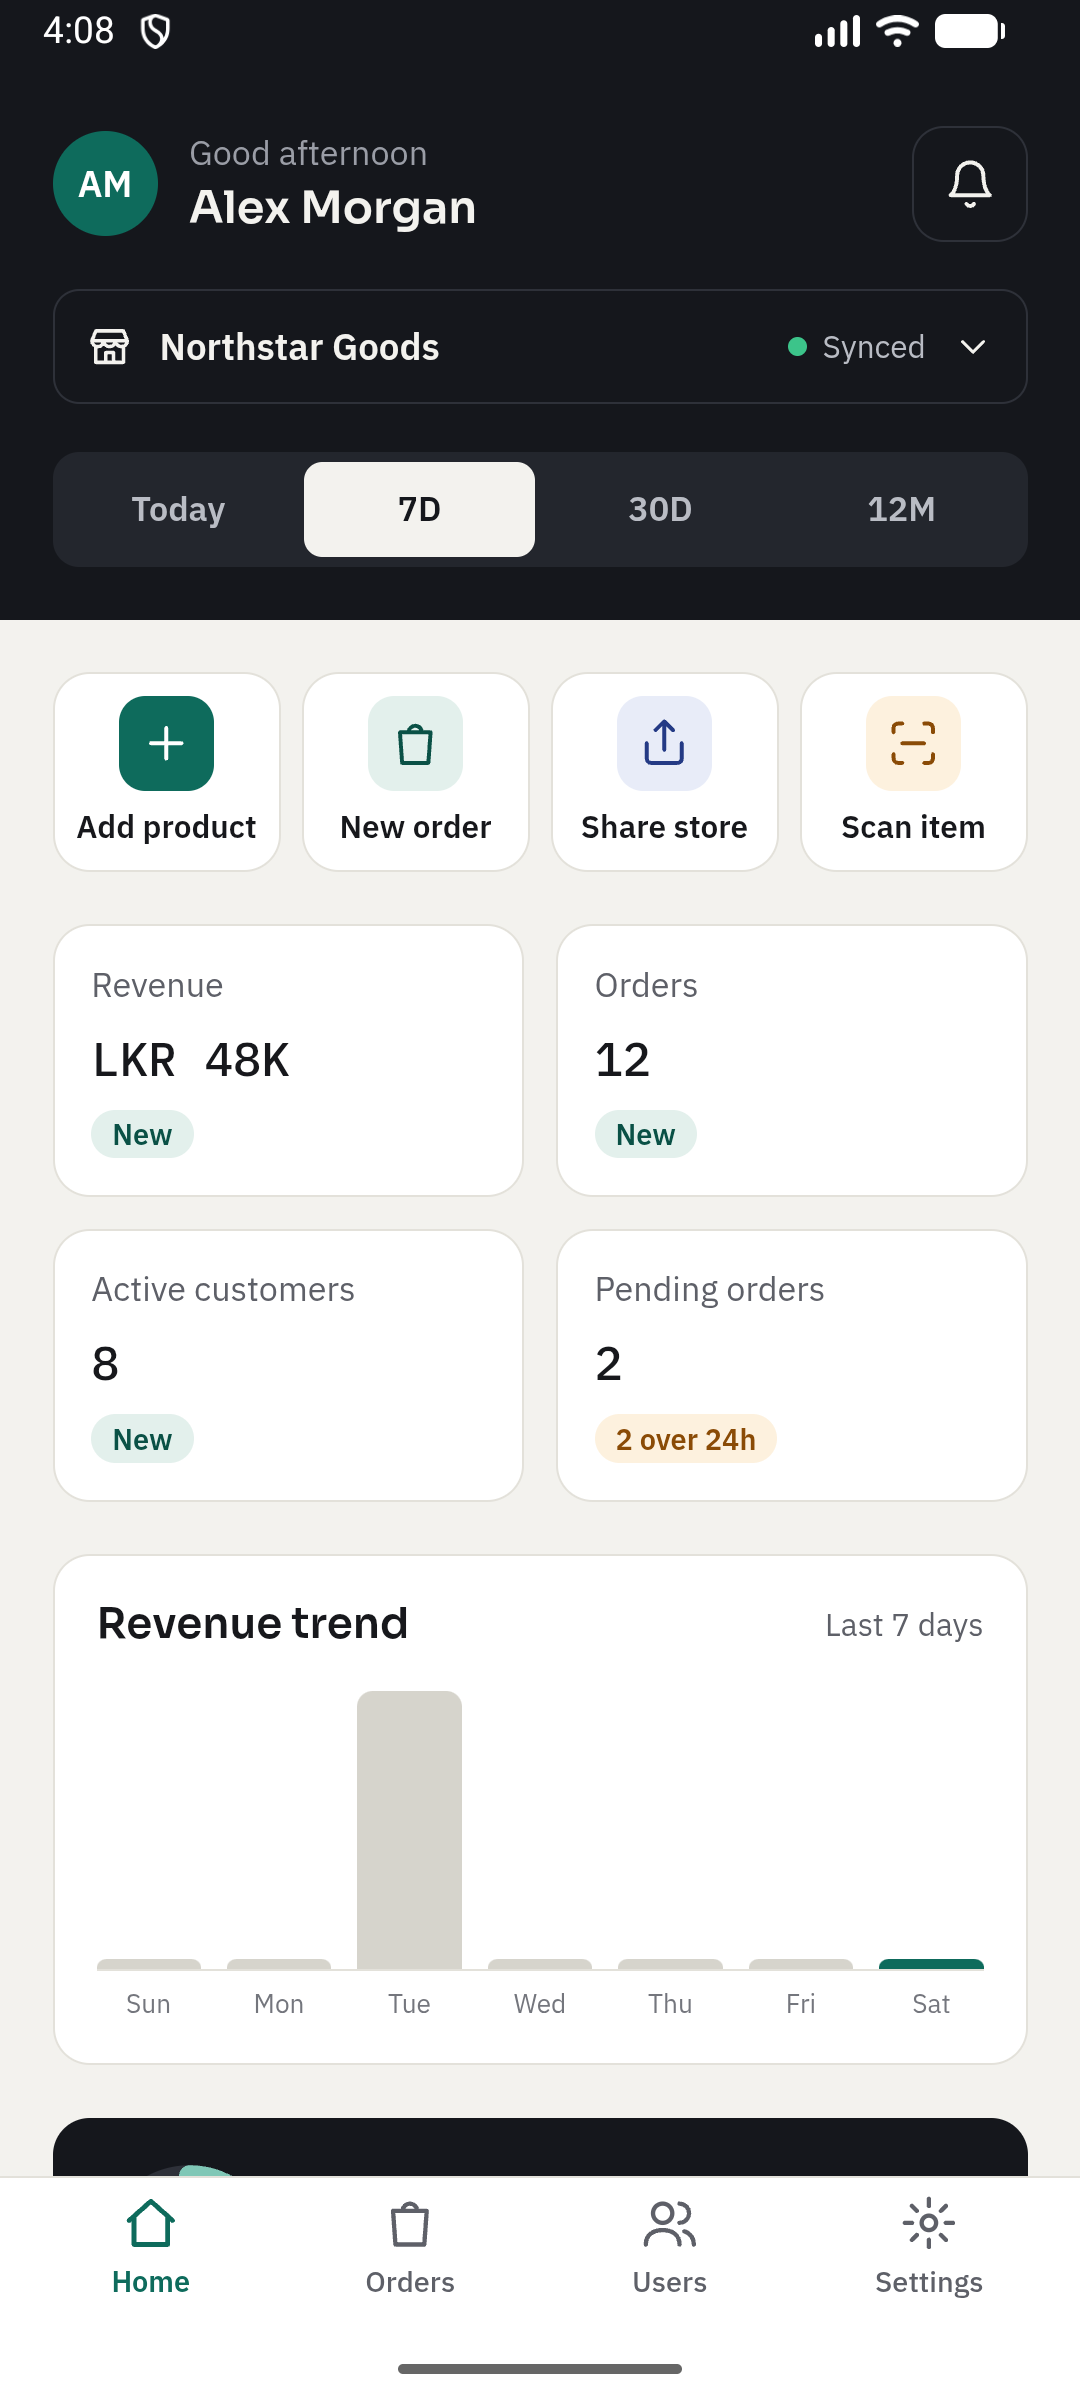Screen dimensions: 1080x2400
Task: Click the Wed axis label
Action: click(540, 2004)
